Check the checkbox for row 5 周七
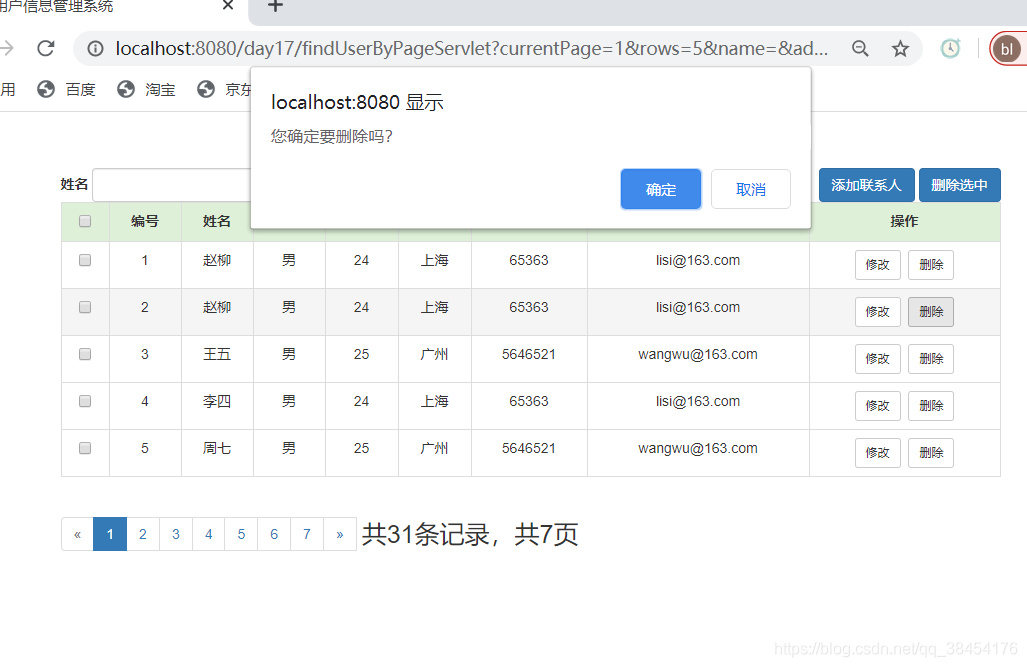Screen dimensions: 1027x667 [x=85, y=448]
